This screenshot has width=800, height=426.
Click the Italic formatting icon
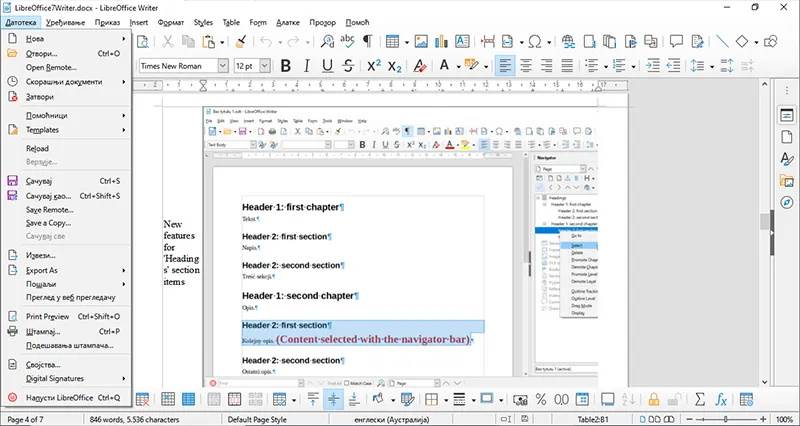click(307, 66)
